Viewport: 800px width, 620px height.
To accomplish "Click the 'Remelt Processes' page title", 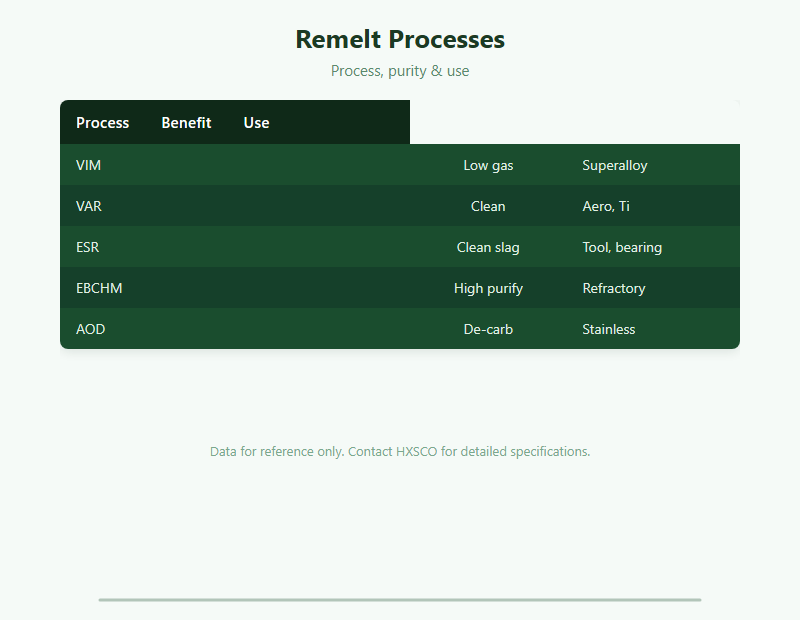I will (400, 39).
